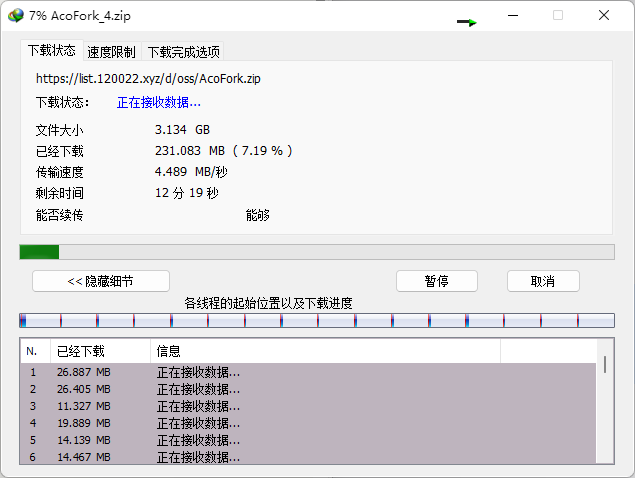
Task: Cancel the download with 取消 button
Action: [x=543, y=281]
